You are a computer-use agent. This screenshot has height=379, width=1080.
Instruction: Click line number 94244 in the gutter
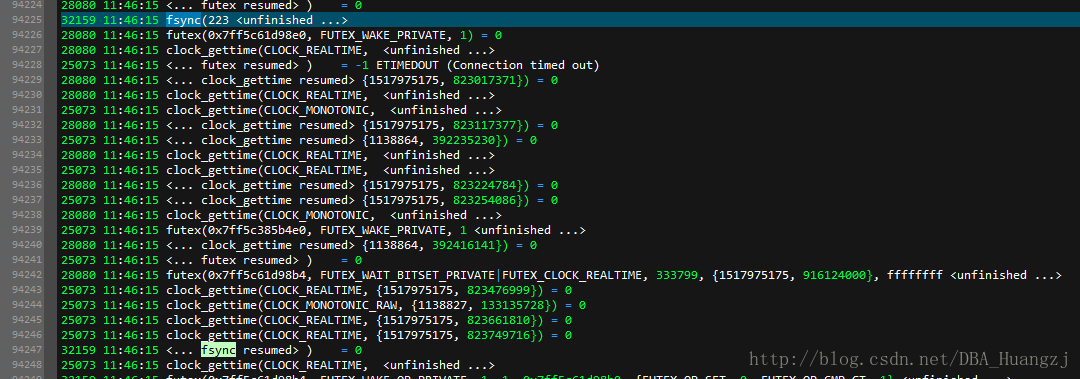pyautogui.click(x=28, y=305)
